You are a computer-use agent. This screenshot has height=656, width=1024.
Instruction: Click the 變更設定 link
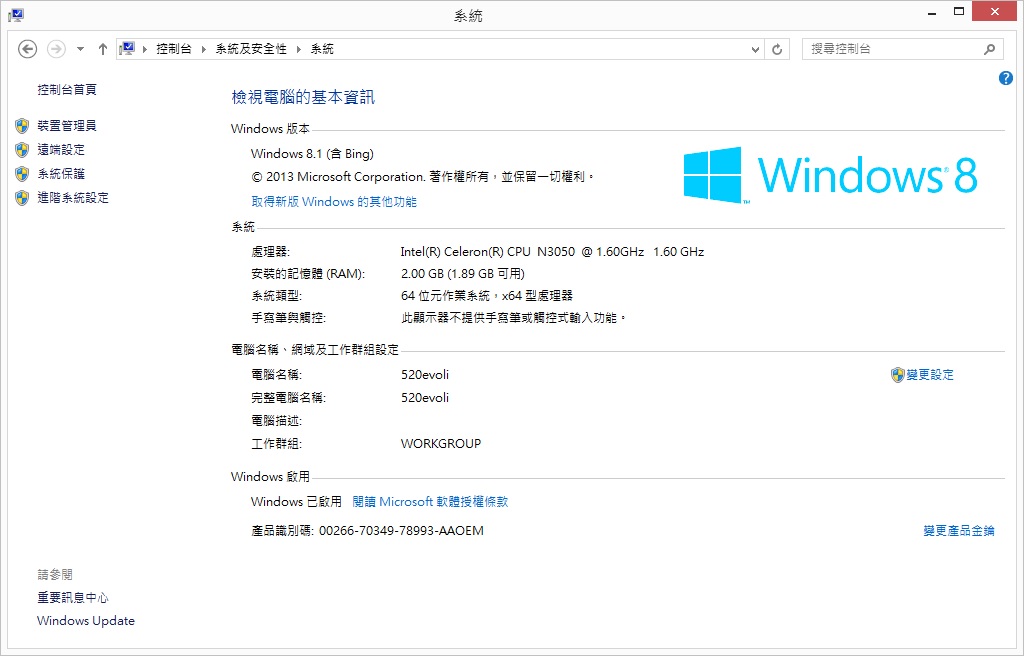(x=930, y=374)
